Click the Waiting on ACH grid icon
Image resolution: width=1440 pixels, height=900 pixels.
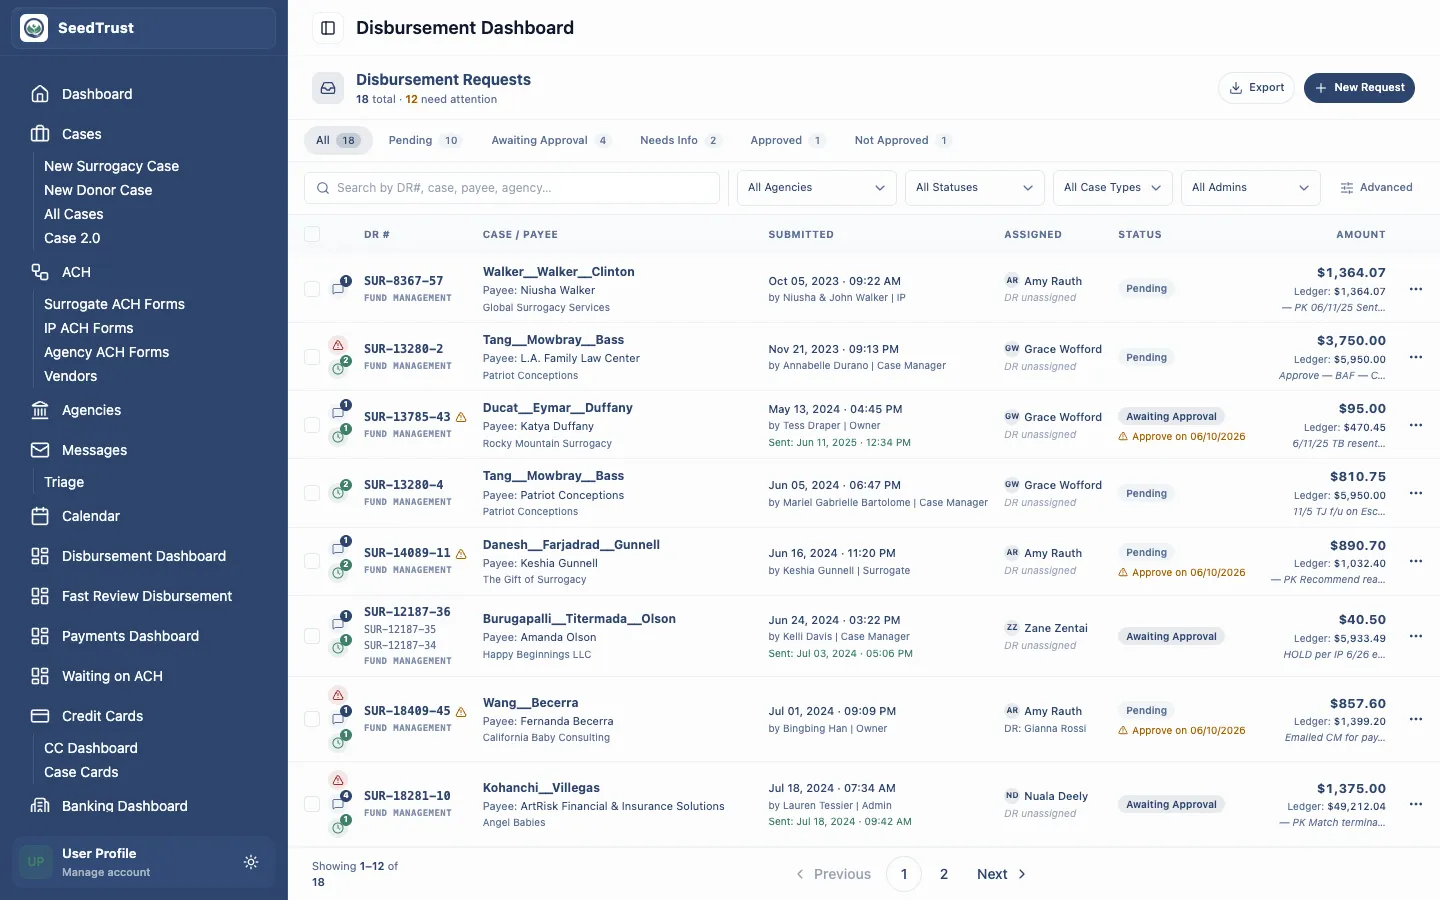(40, 676)
